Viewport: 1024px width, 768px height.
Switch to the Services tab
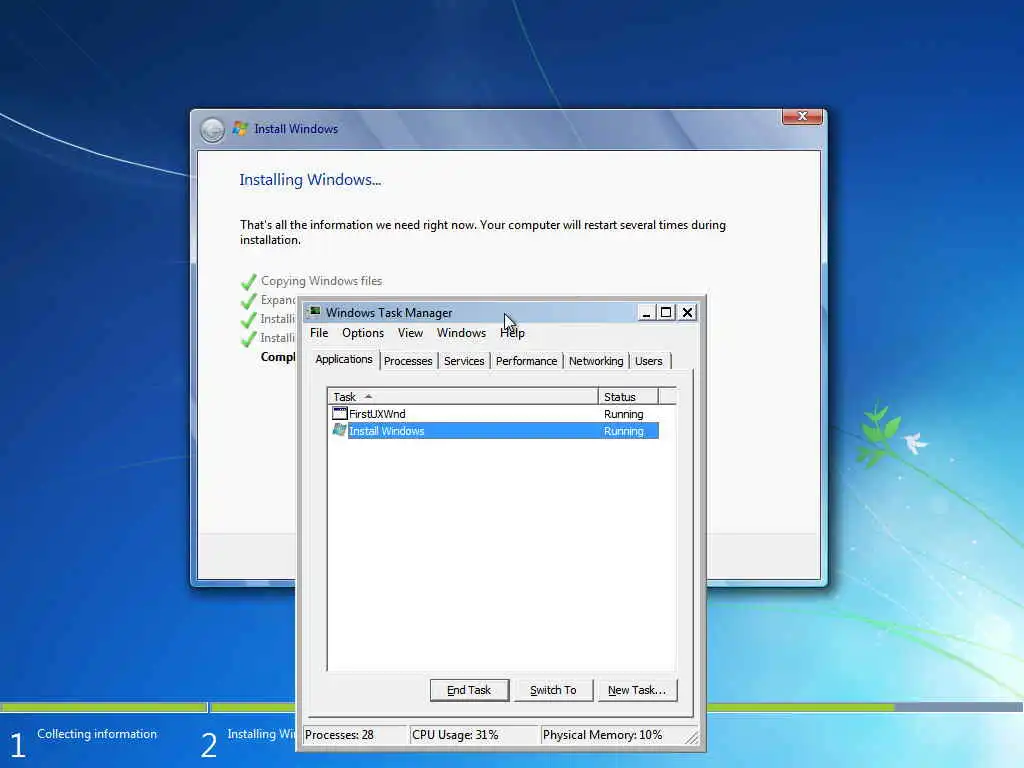[464, 361]
